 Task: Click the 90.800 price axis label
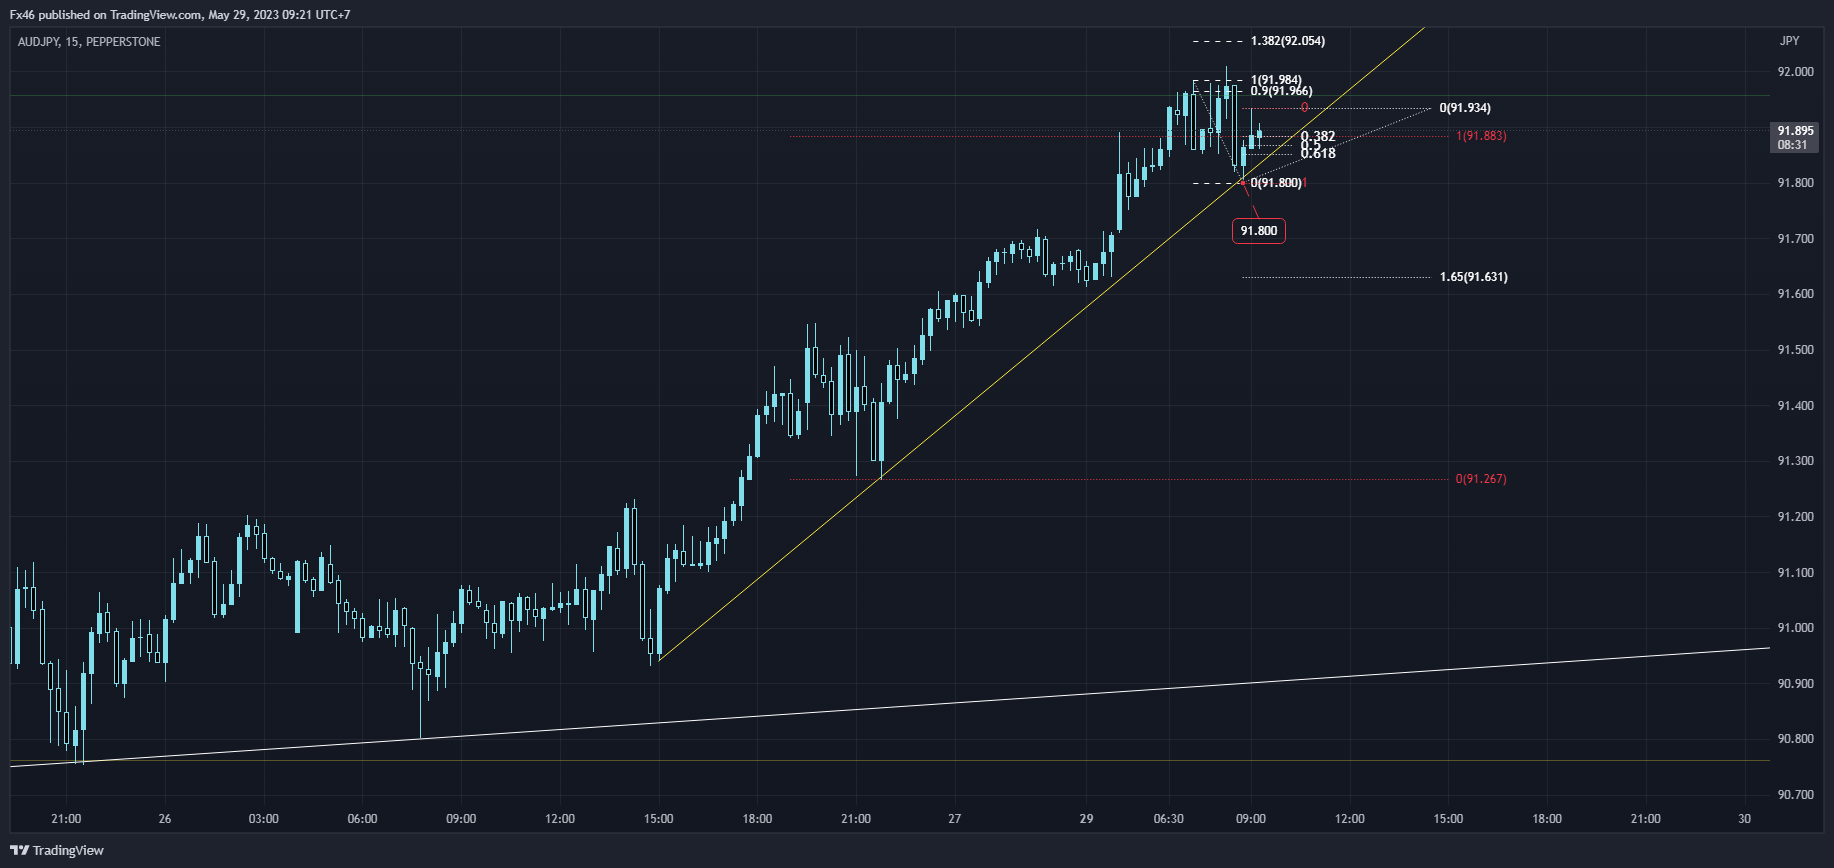(x=1795, y=739)
